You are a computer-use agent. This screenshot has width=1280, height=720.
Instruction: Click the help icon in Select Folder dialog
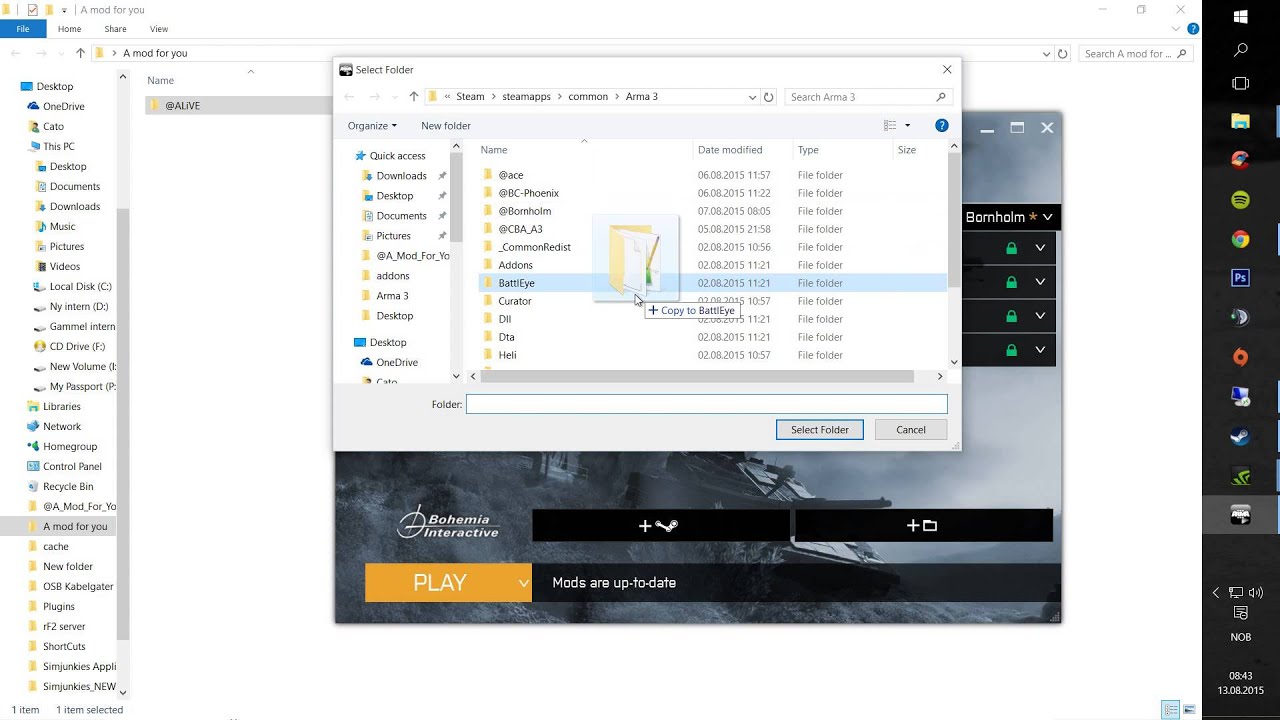click(x=941, y=125)
